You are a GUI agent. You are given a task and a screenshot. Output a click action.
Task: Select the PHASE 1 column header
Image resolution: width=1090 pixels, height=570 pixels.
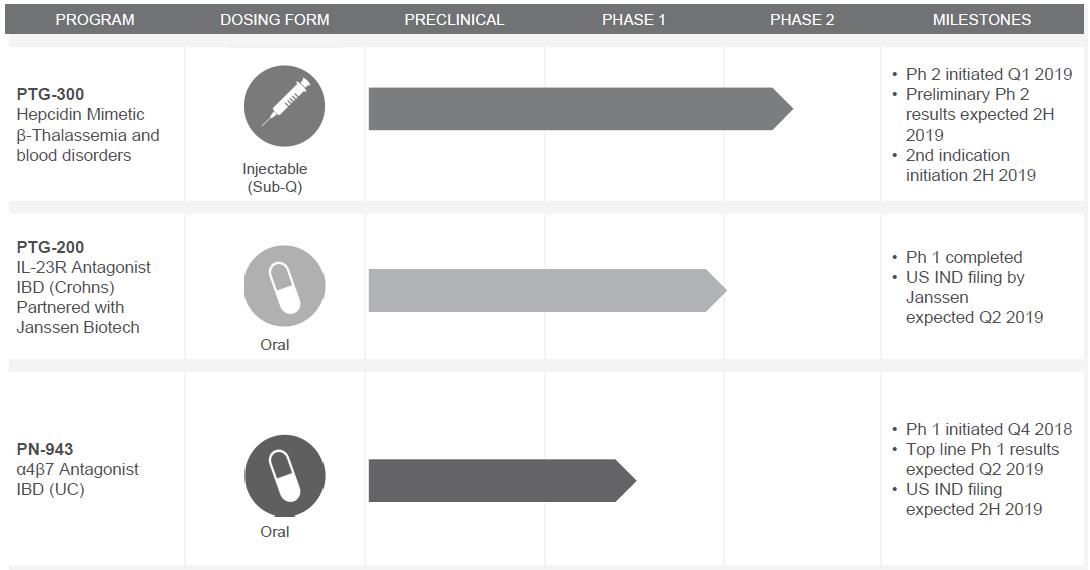[633, 20]
